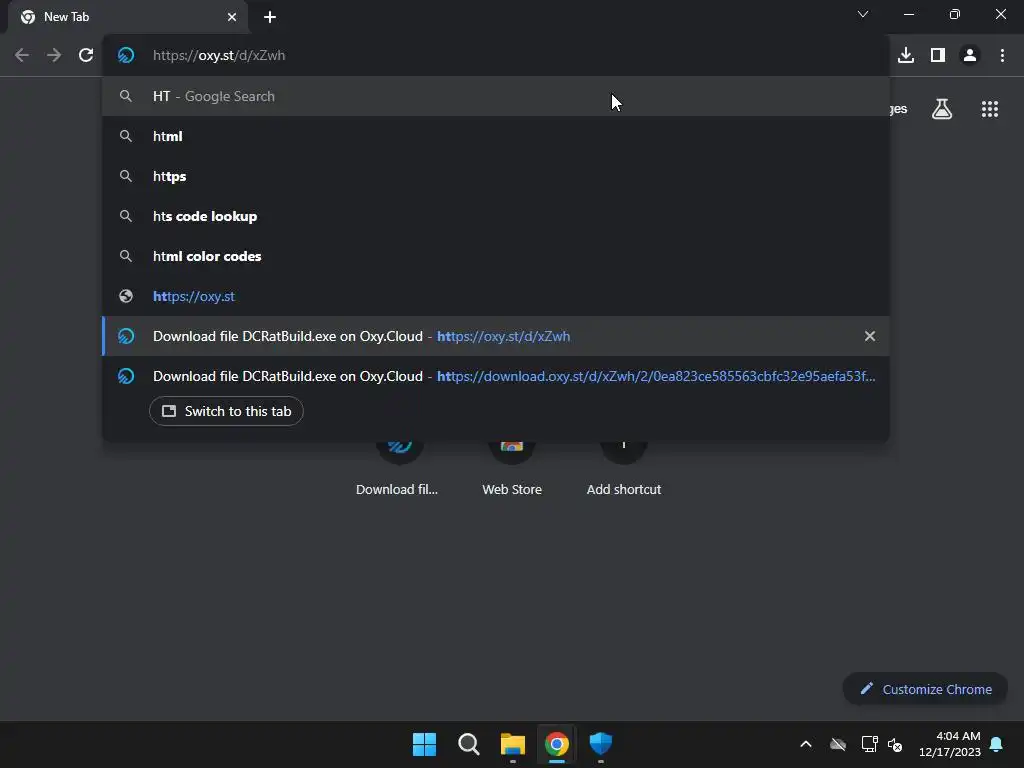Click the Chrome taskbar icon
The image size is (1024, 768).
coord(556,744)
